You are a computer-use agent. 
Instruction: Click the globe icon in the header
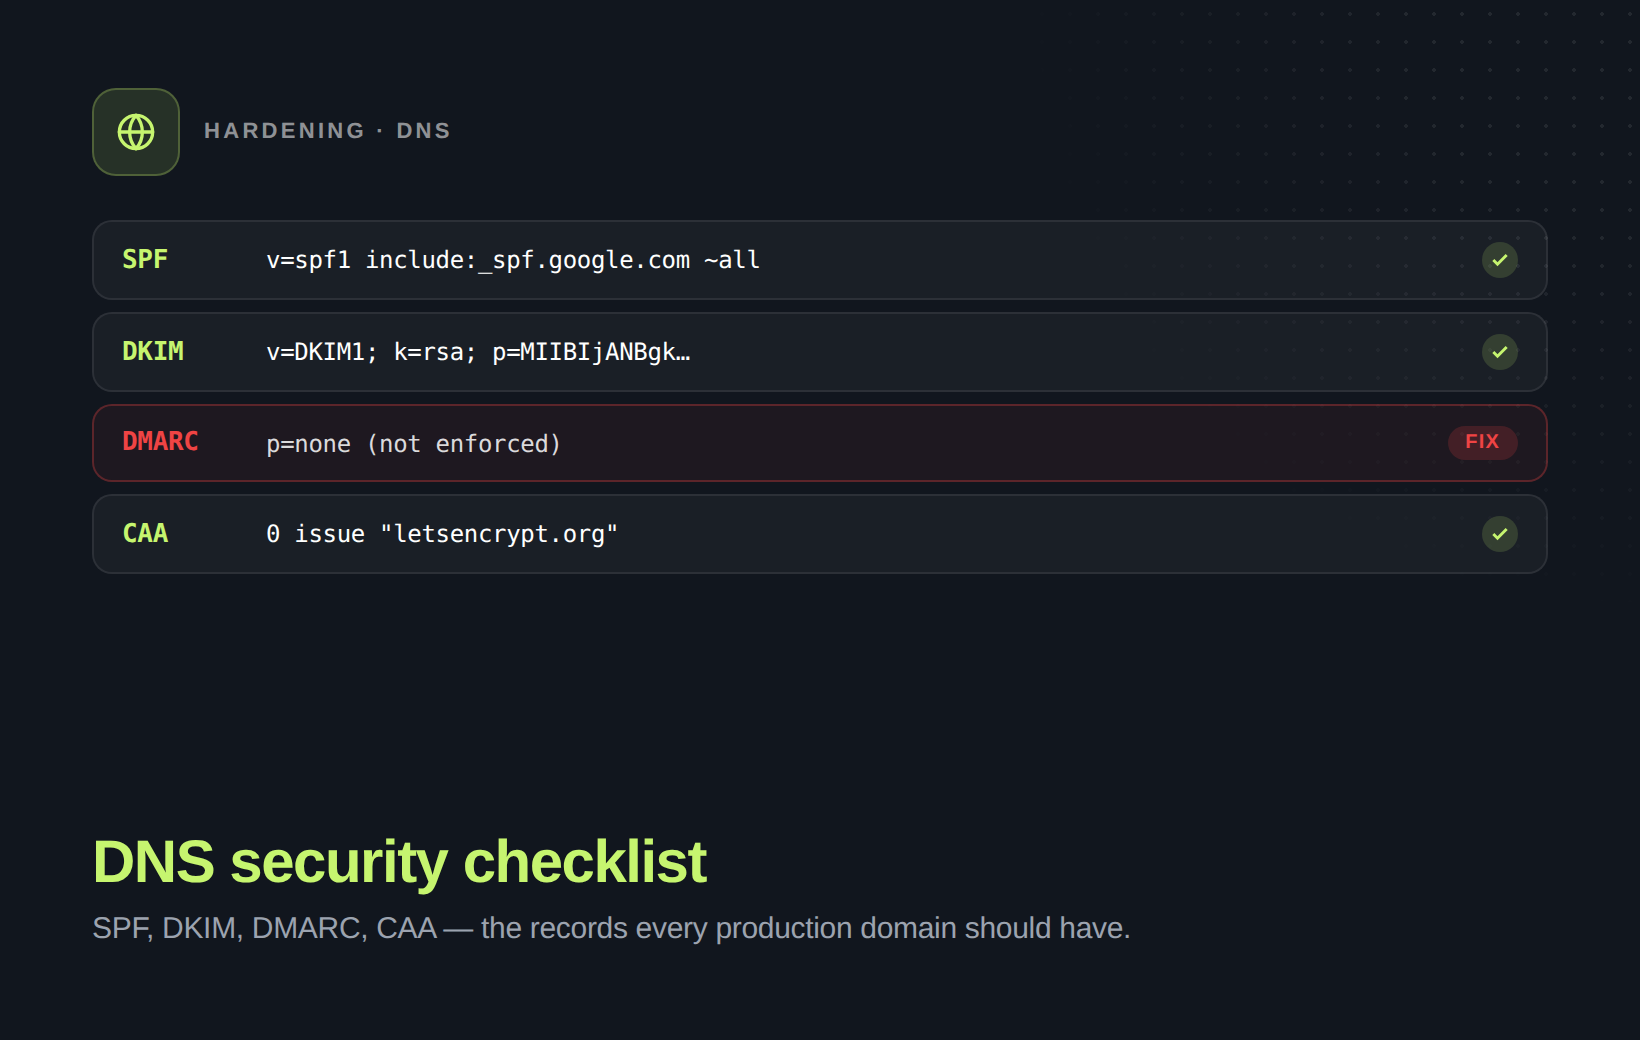135,131
